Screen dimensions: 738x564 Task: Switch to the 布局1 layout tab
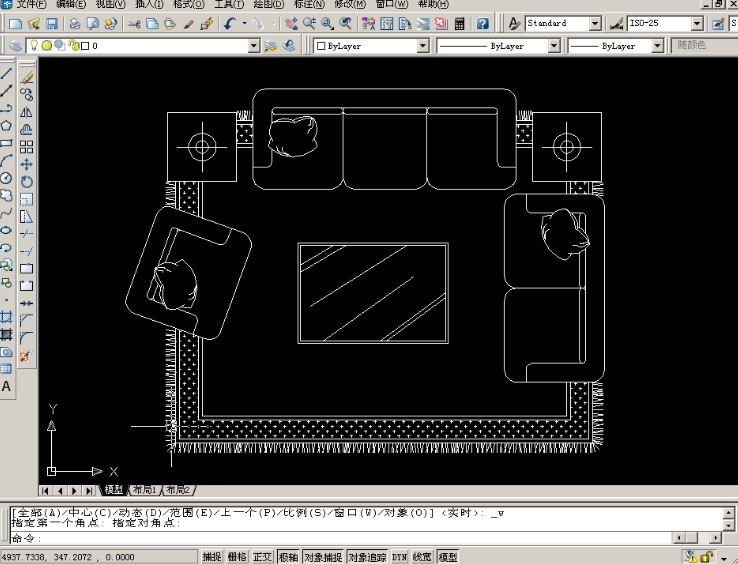144,490
